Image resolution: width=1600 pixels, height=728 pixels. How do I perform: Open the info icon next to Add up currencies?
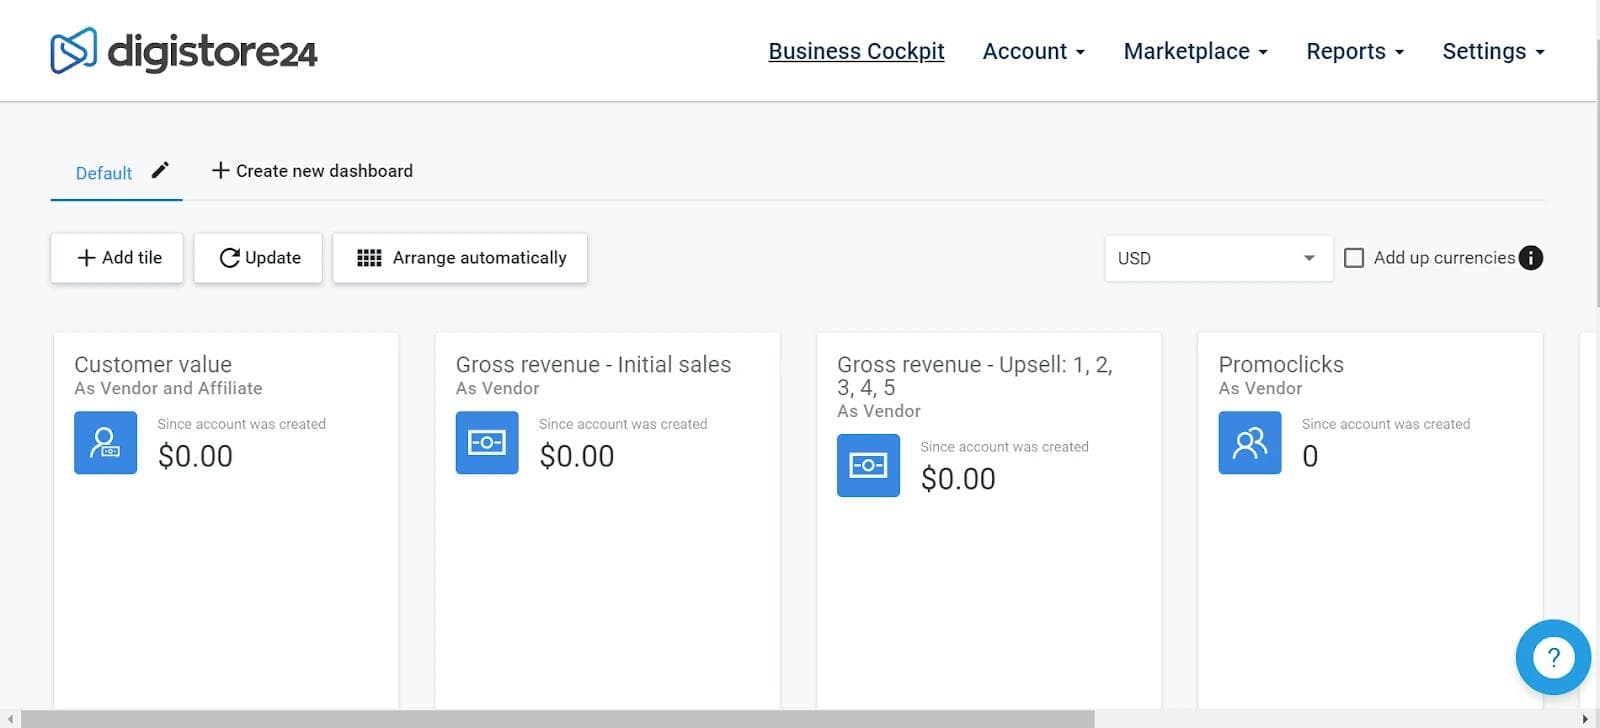point(1530,258)
